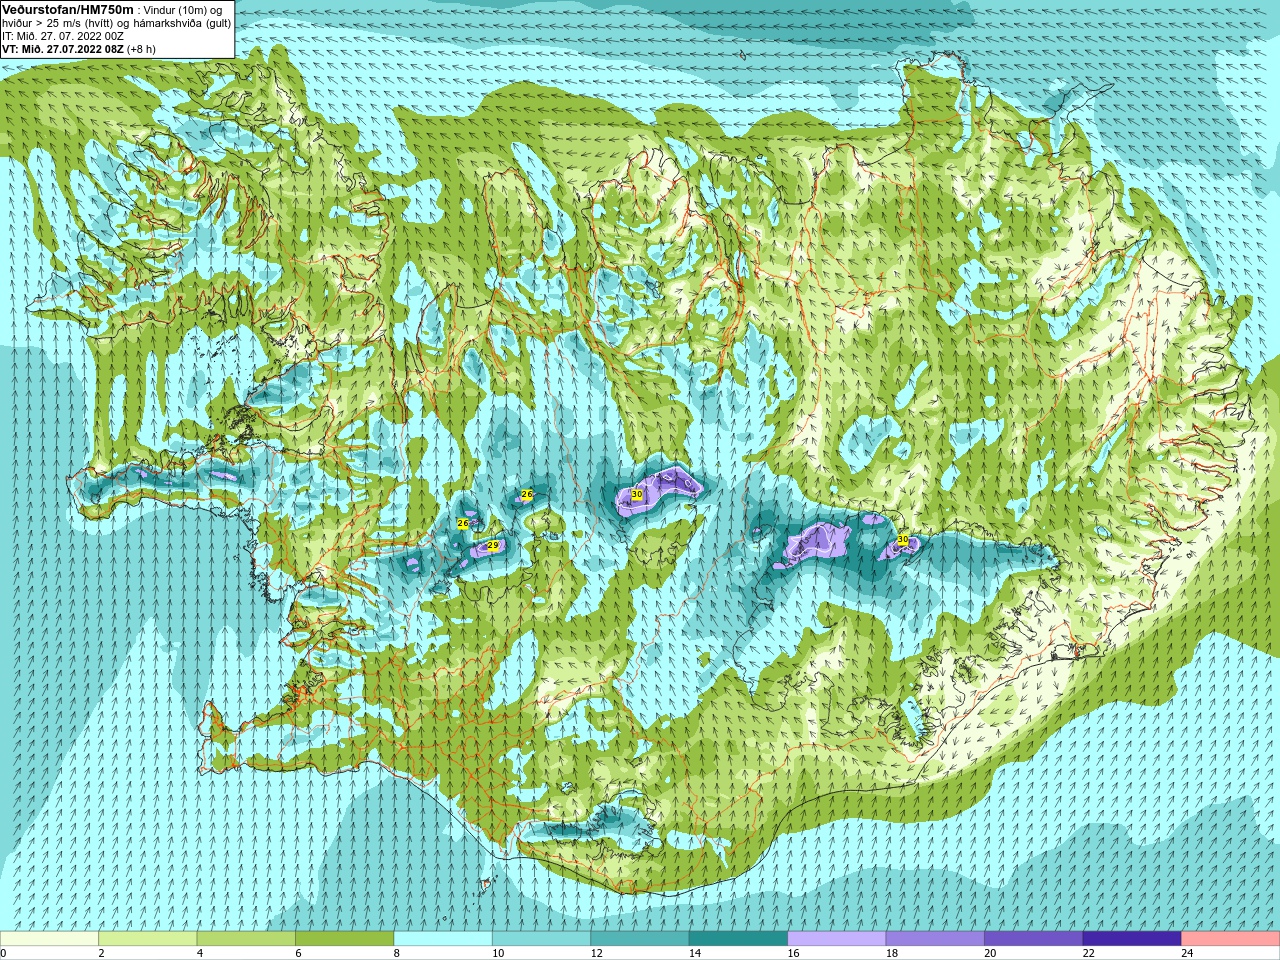The width and height of the screenshot is (1280, 960).
Task: Click the "30" gust label inside the large purple area
Action: [637, 494]
